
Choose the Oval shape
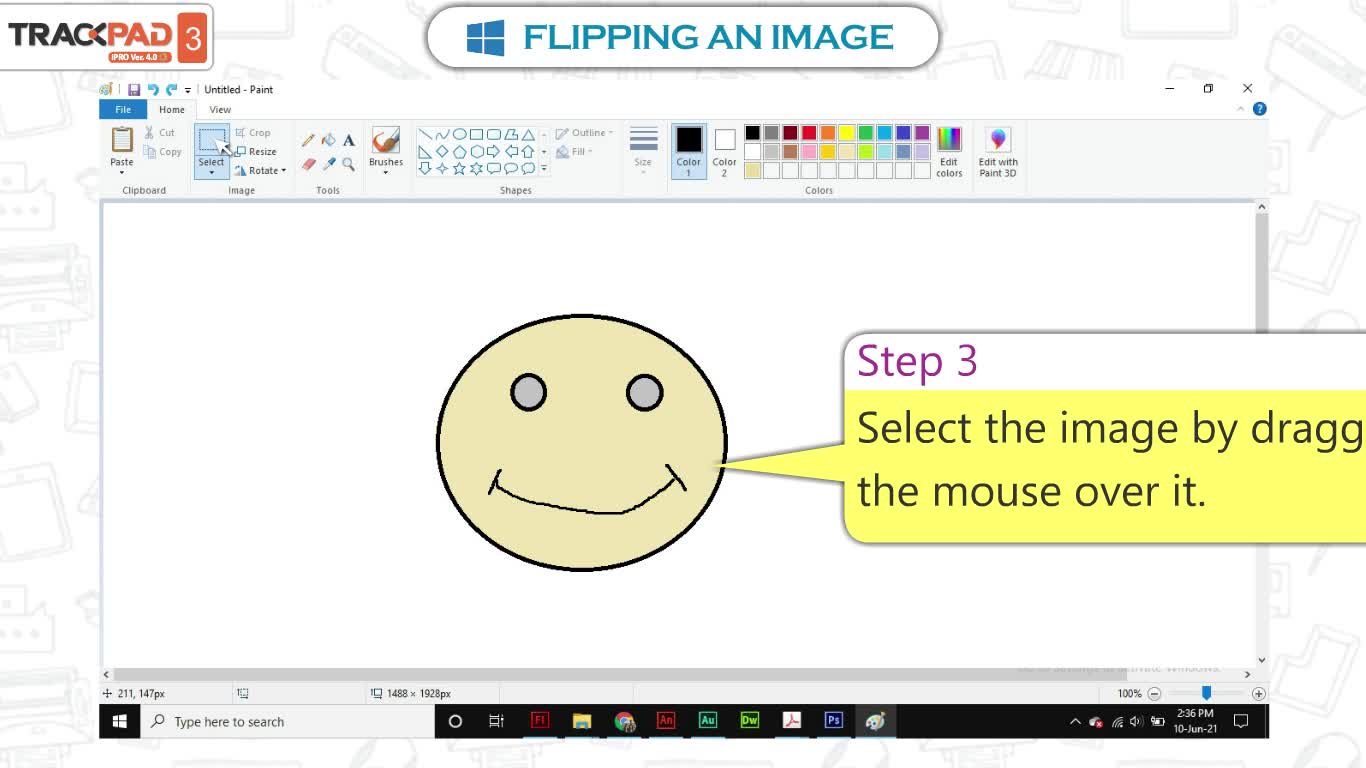tap(459, 134)
